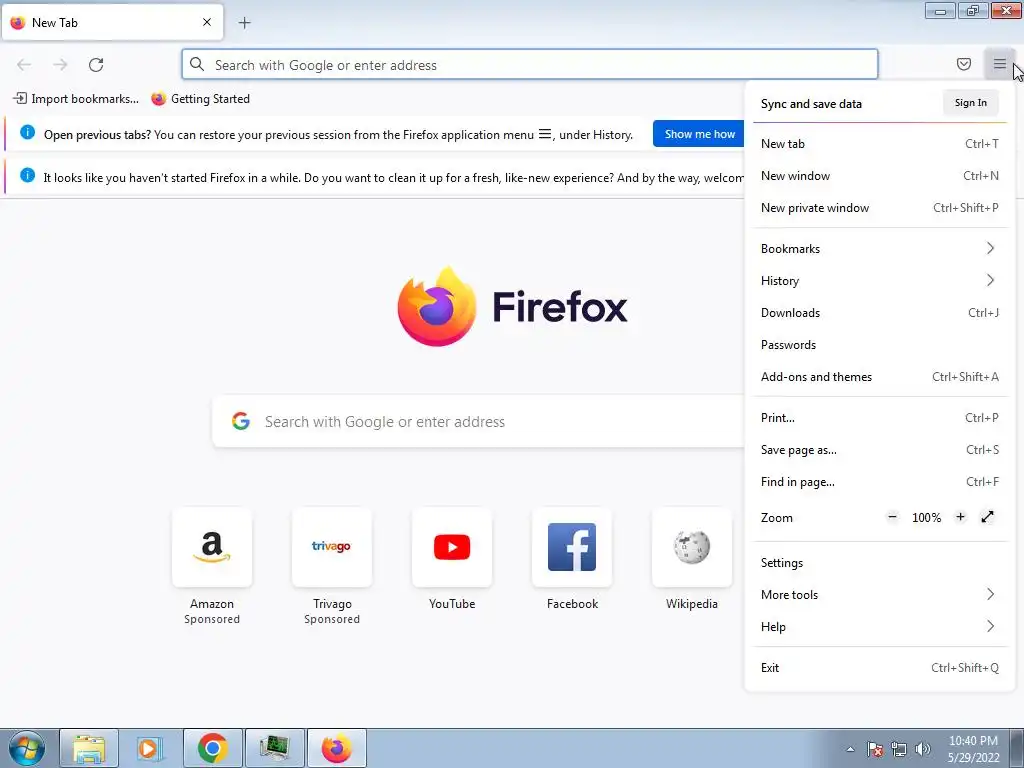The width and height of the screenshot is (1024, 768).
Task: Click the magnifier icon in the address bar
Action: coord(197,64)
